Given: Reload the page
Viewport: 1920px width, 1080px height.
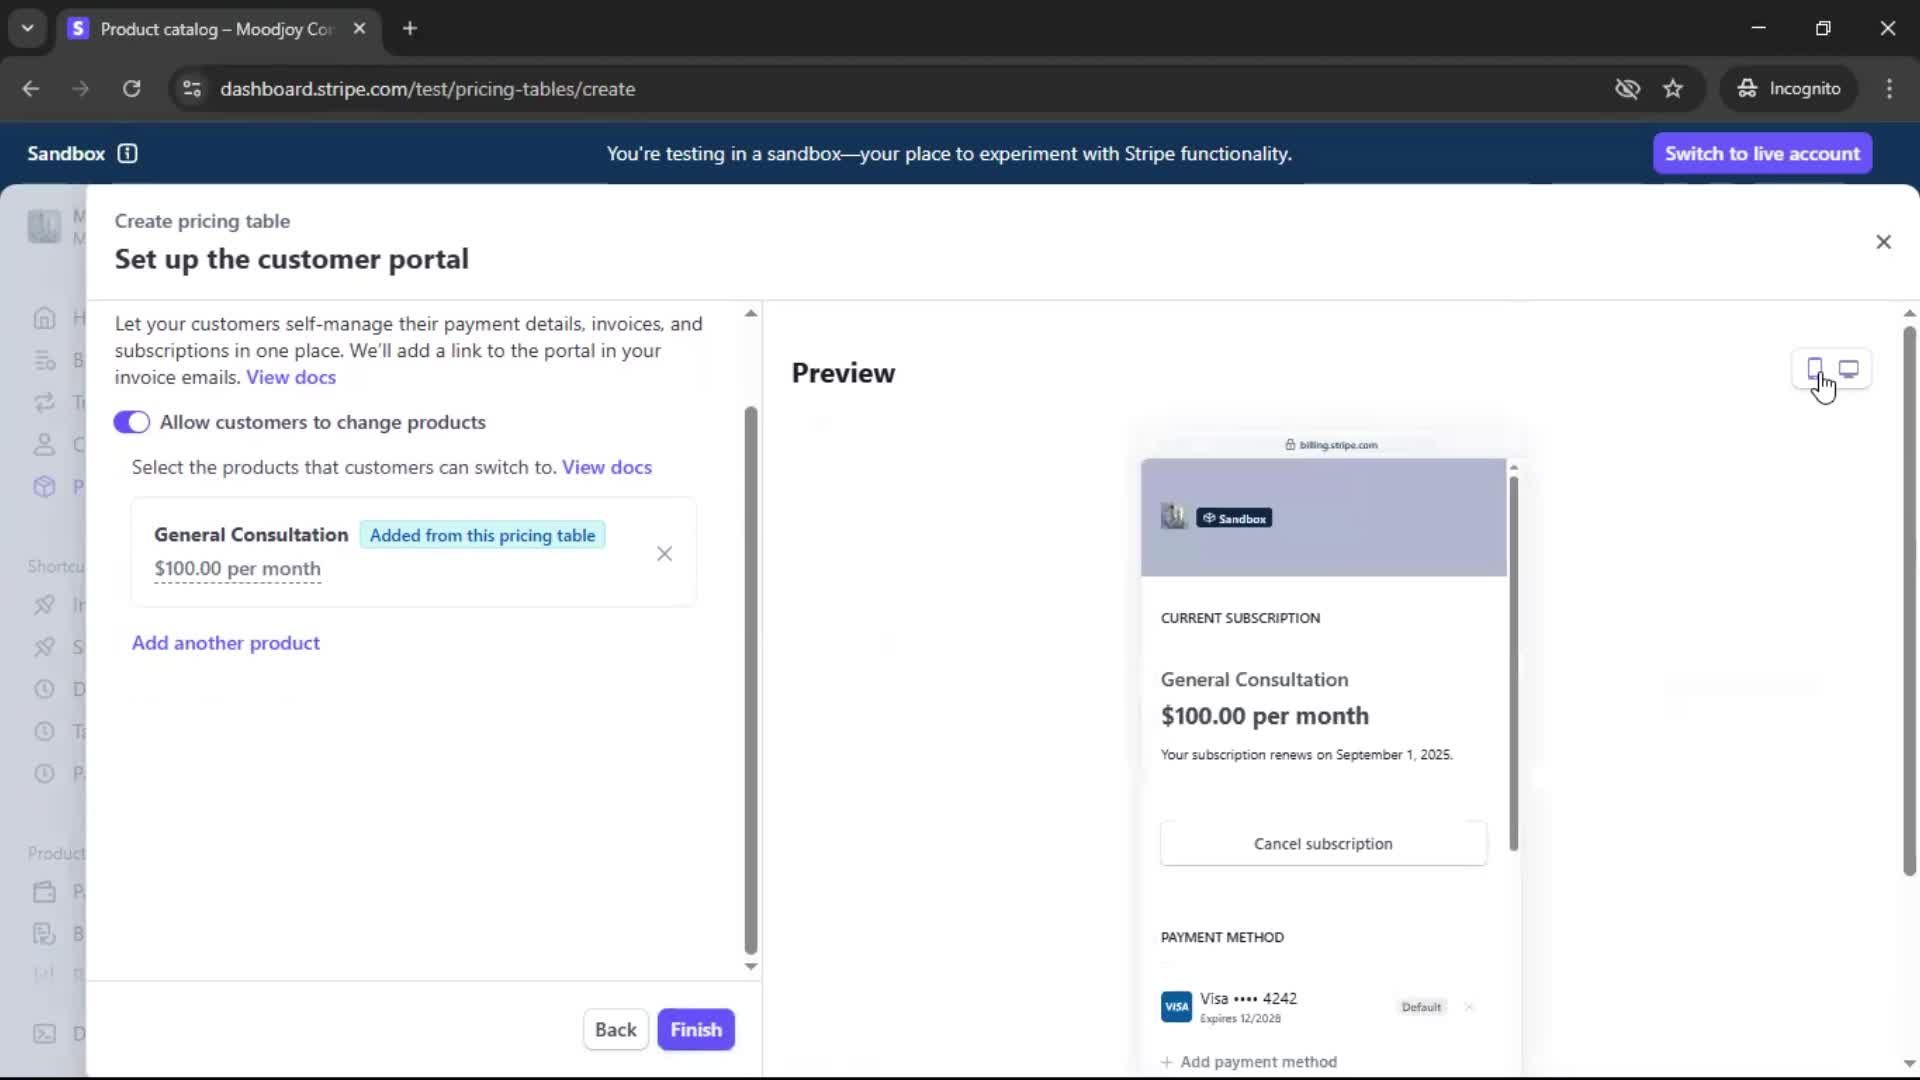Looking at the screenshot, I should pos(131,89).
